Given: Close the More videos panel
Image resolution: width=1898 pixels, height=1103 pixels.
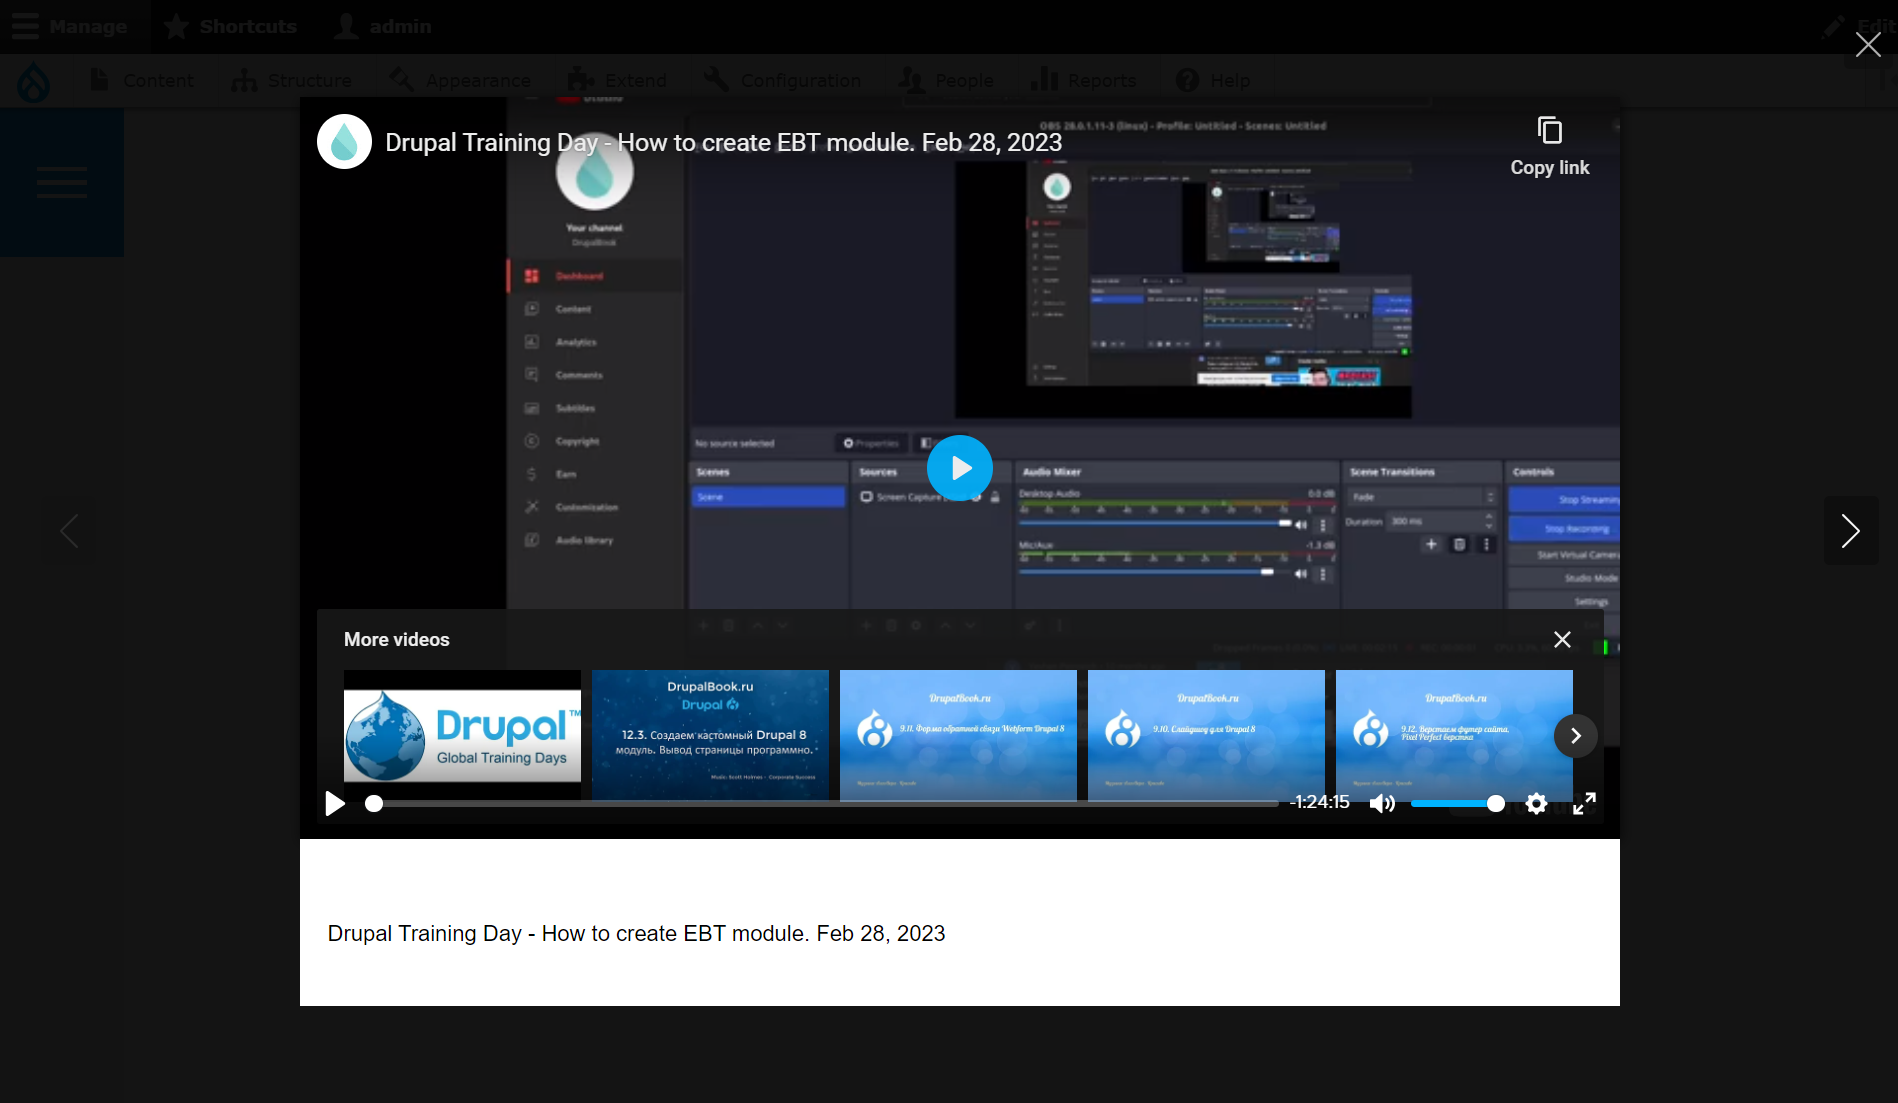Looking at the screenshot, I should click(x=1562, y=640).
